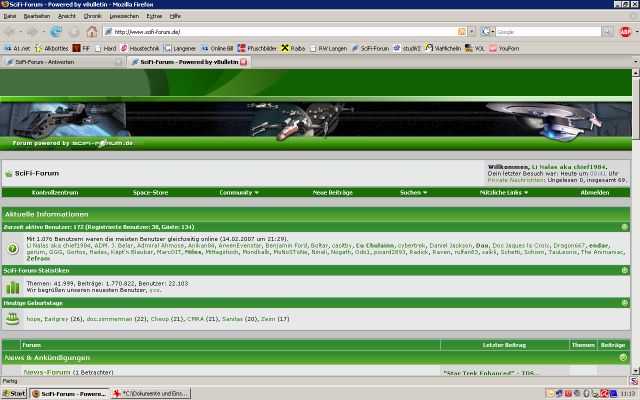Click the Reload page icon
This screenshot has height=400, width=640.
57,31
